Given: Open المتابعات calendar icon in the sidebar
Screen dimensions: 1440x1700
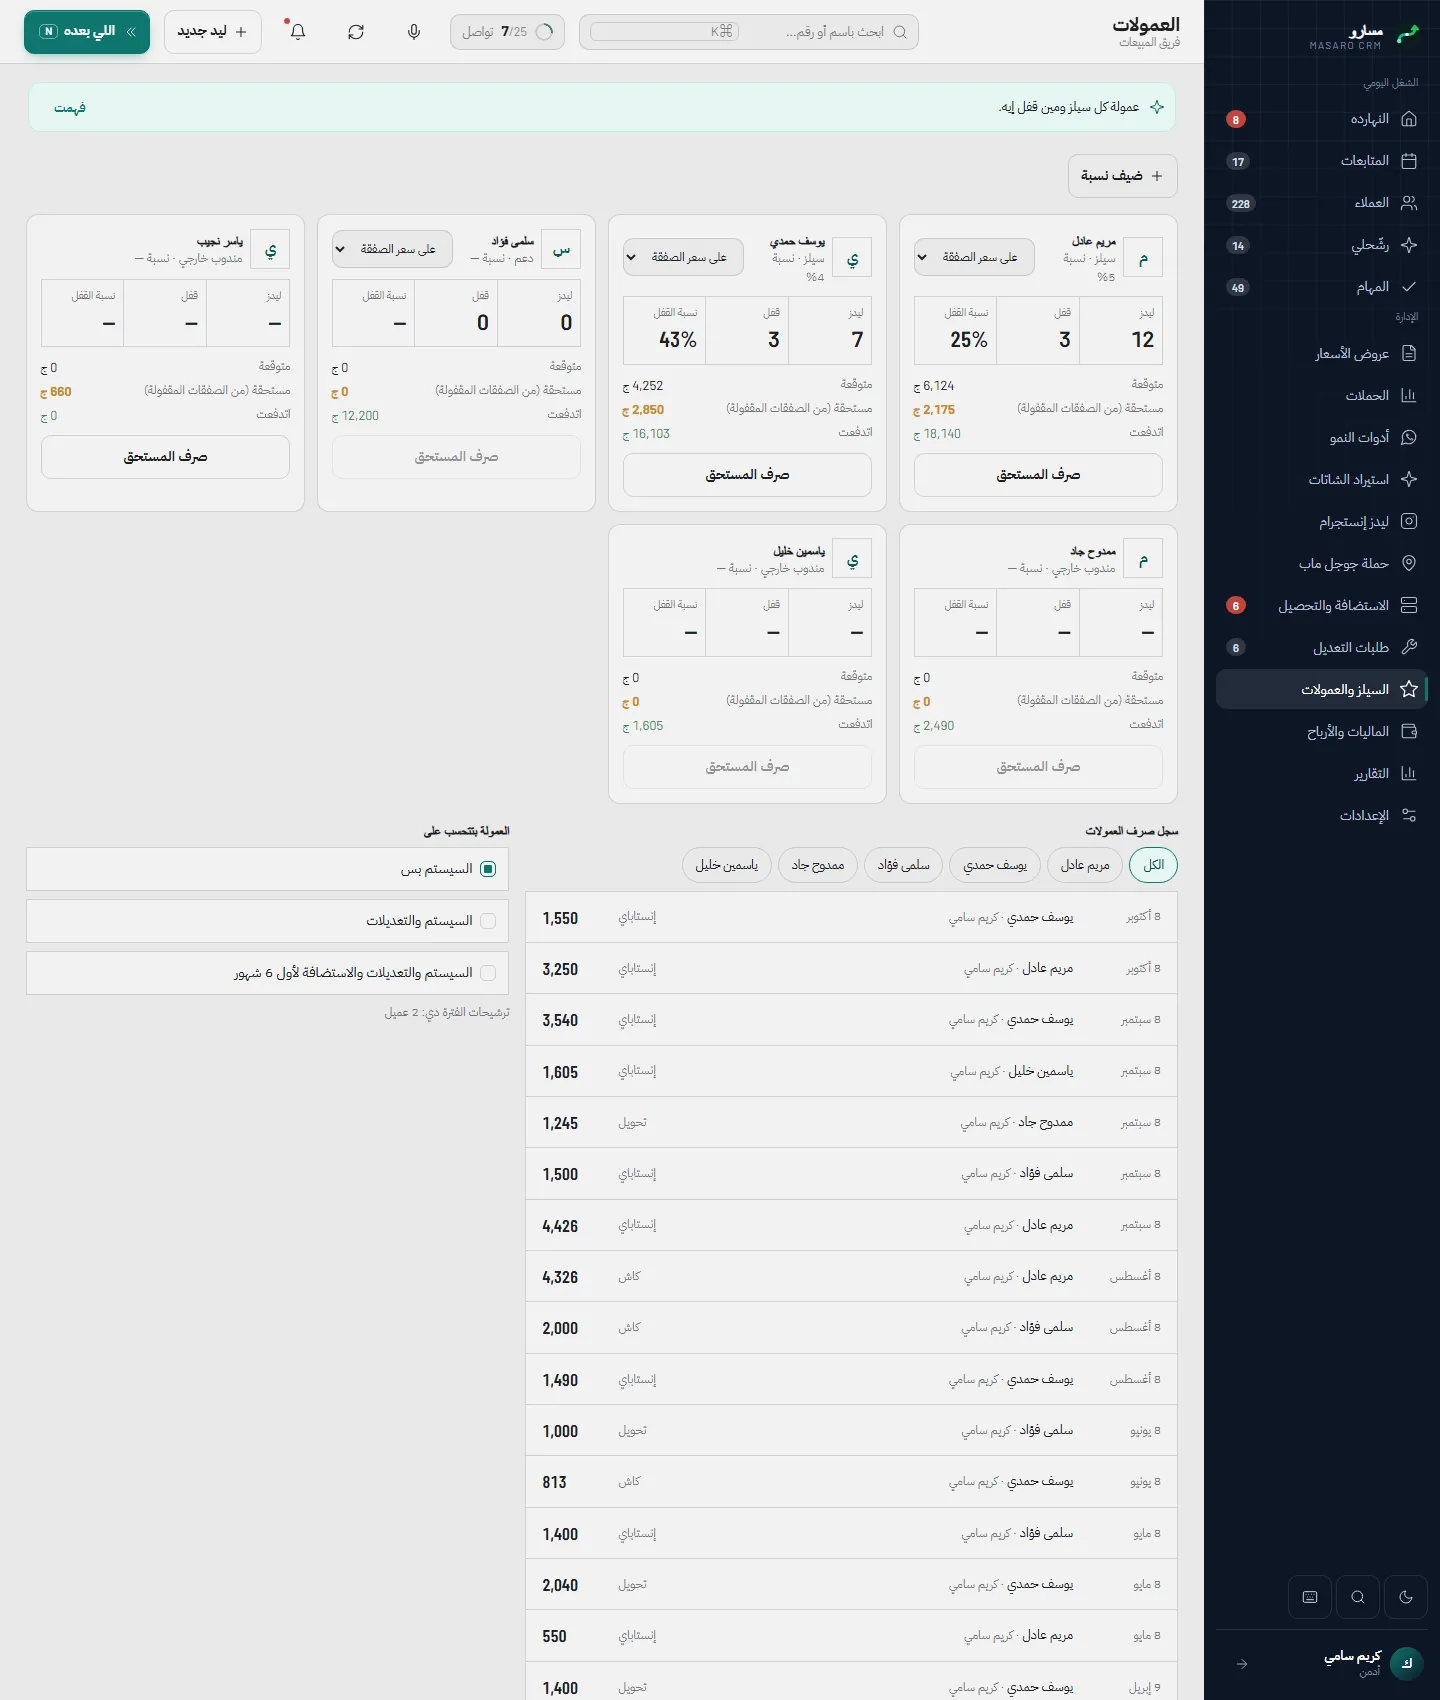Looking at the screenshot, I should pos(1409,161).
